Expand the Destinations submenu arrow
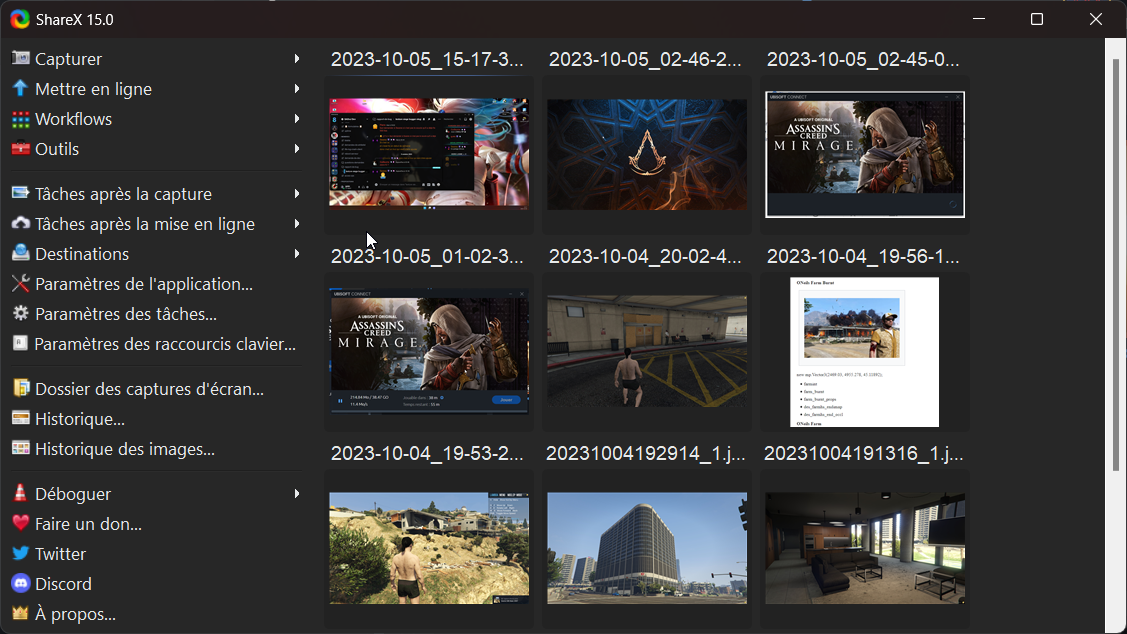Viewport: 1127px width, 634px height. [x=297, y=254]
